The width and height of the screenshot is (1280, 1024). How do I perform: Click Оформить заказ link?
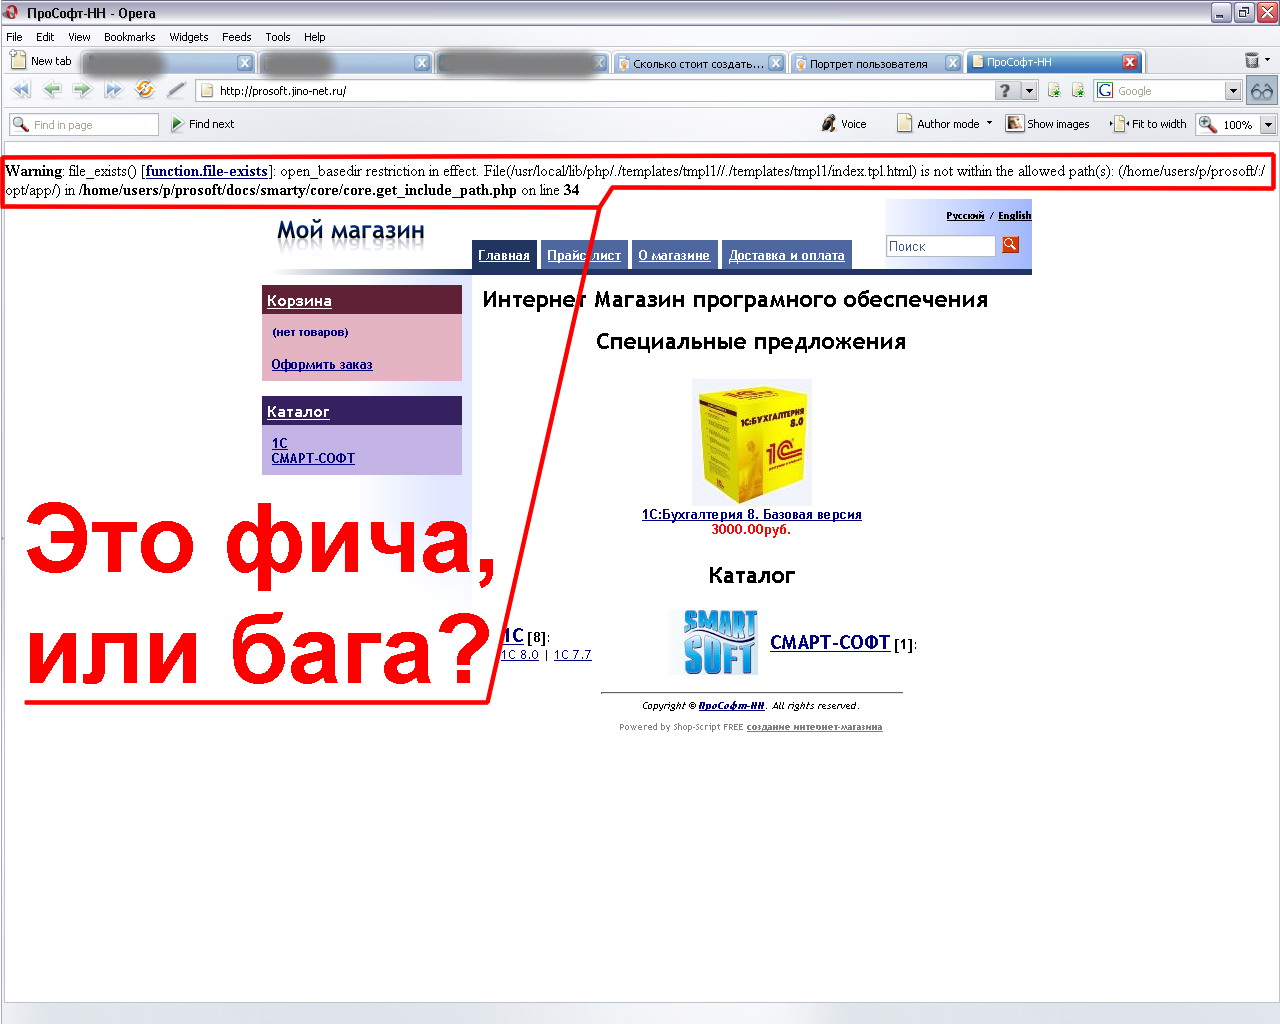tap(322, 365)
